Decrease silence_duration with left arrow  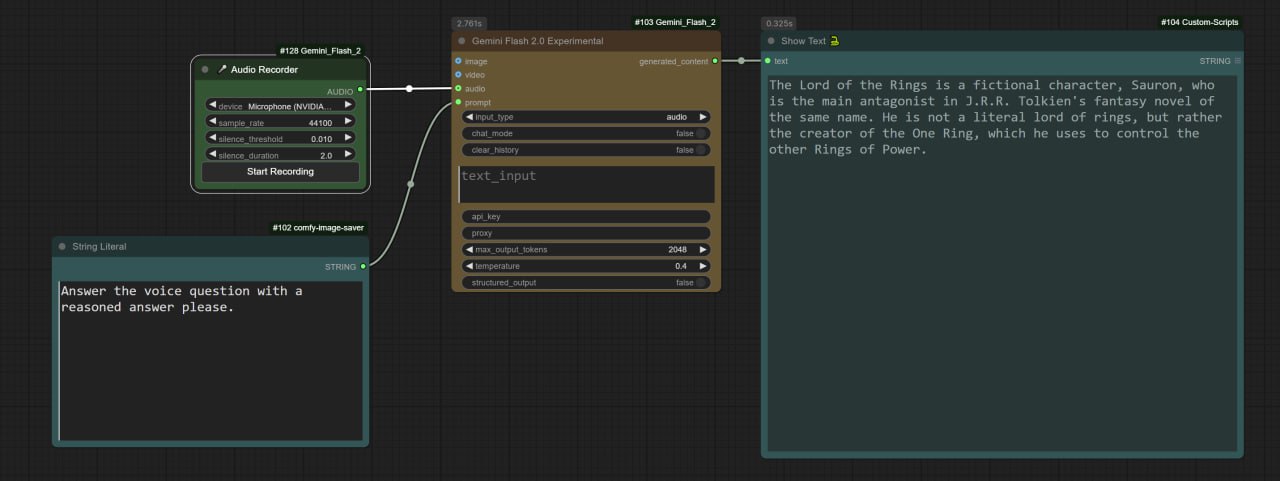pyautogui.click(x=212, y=155)
